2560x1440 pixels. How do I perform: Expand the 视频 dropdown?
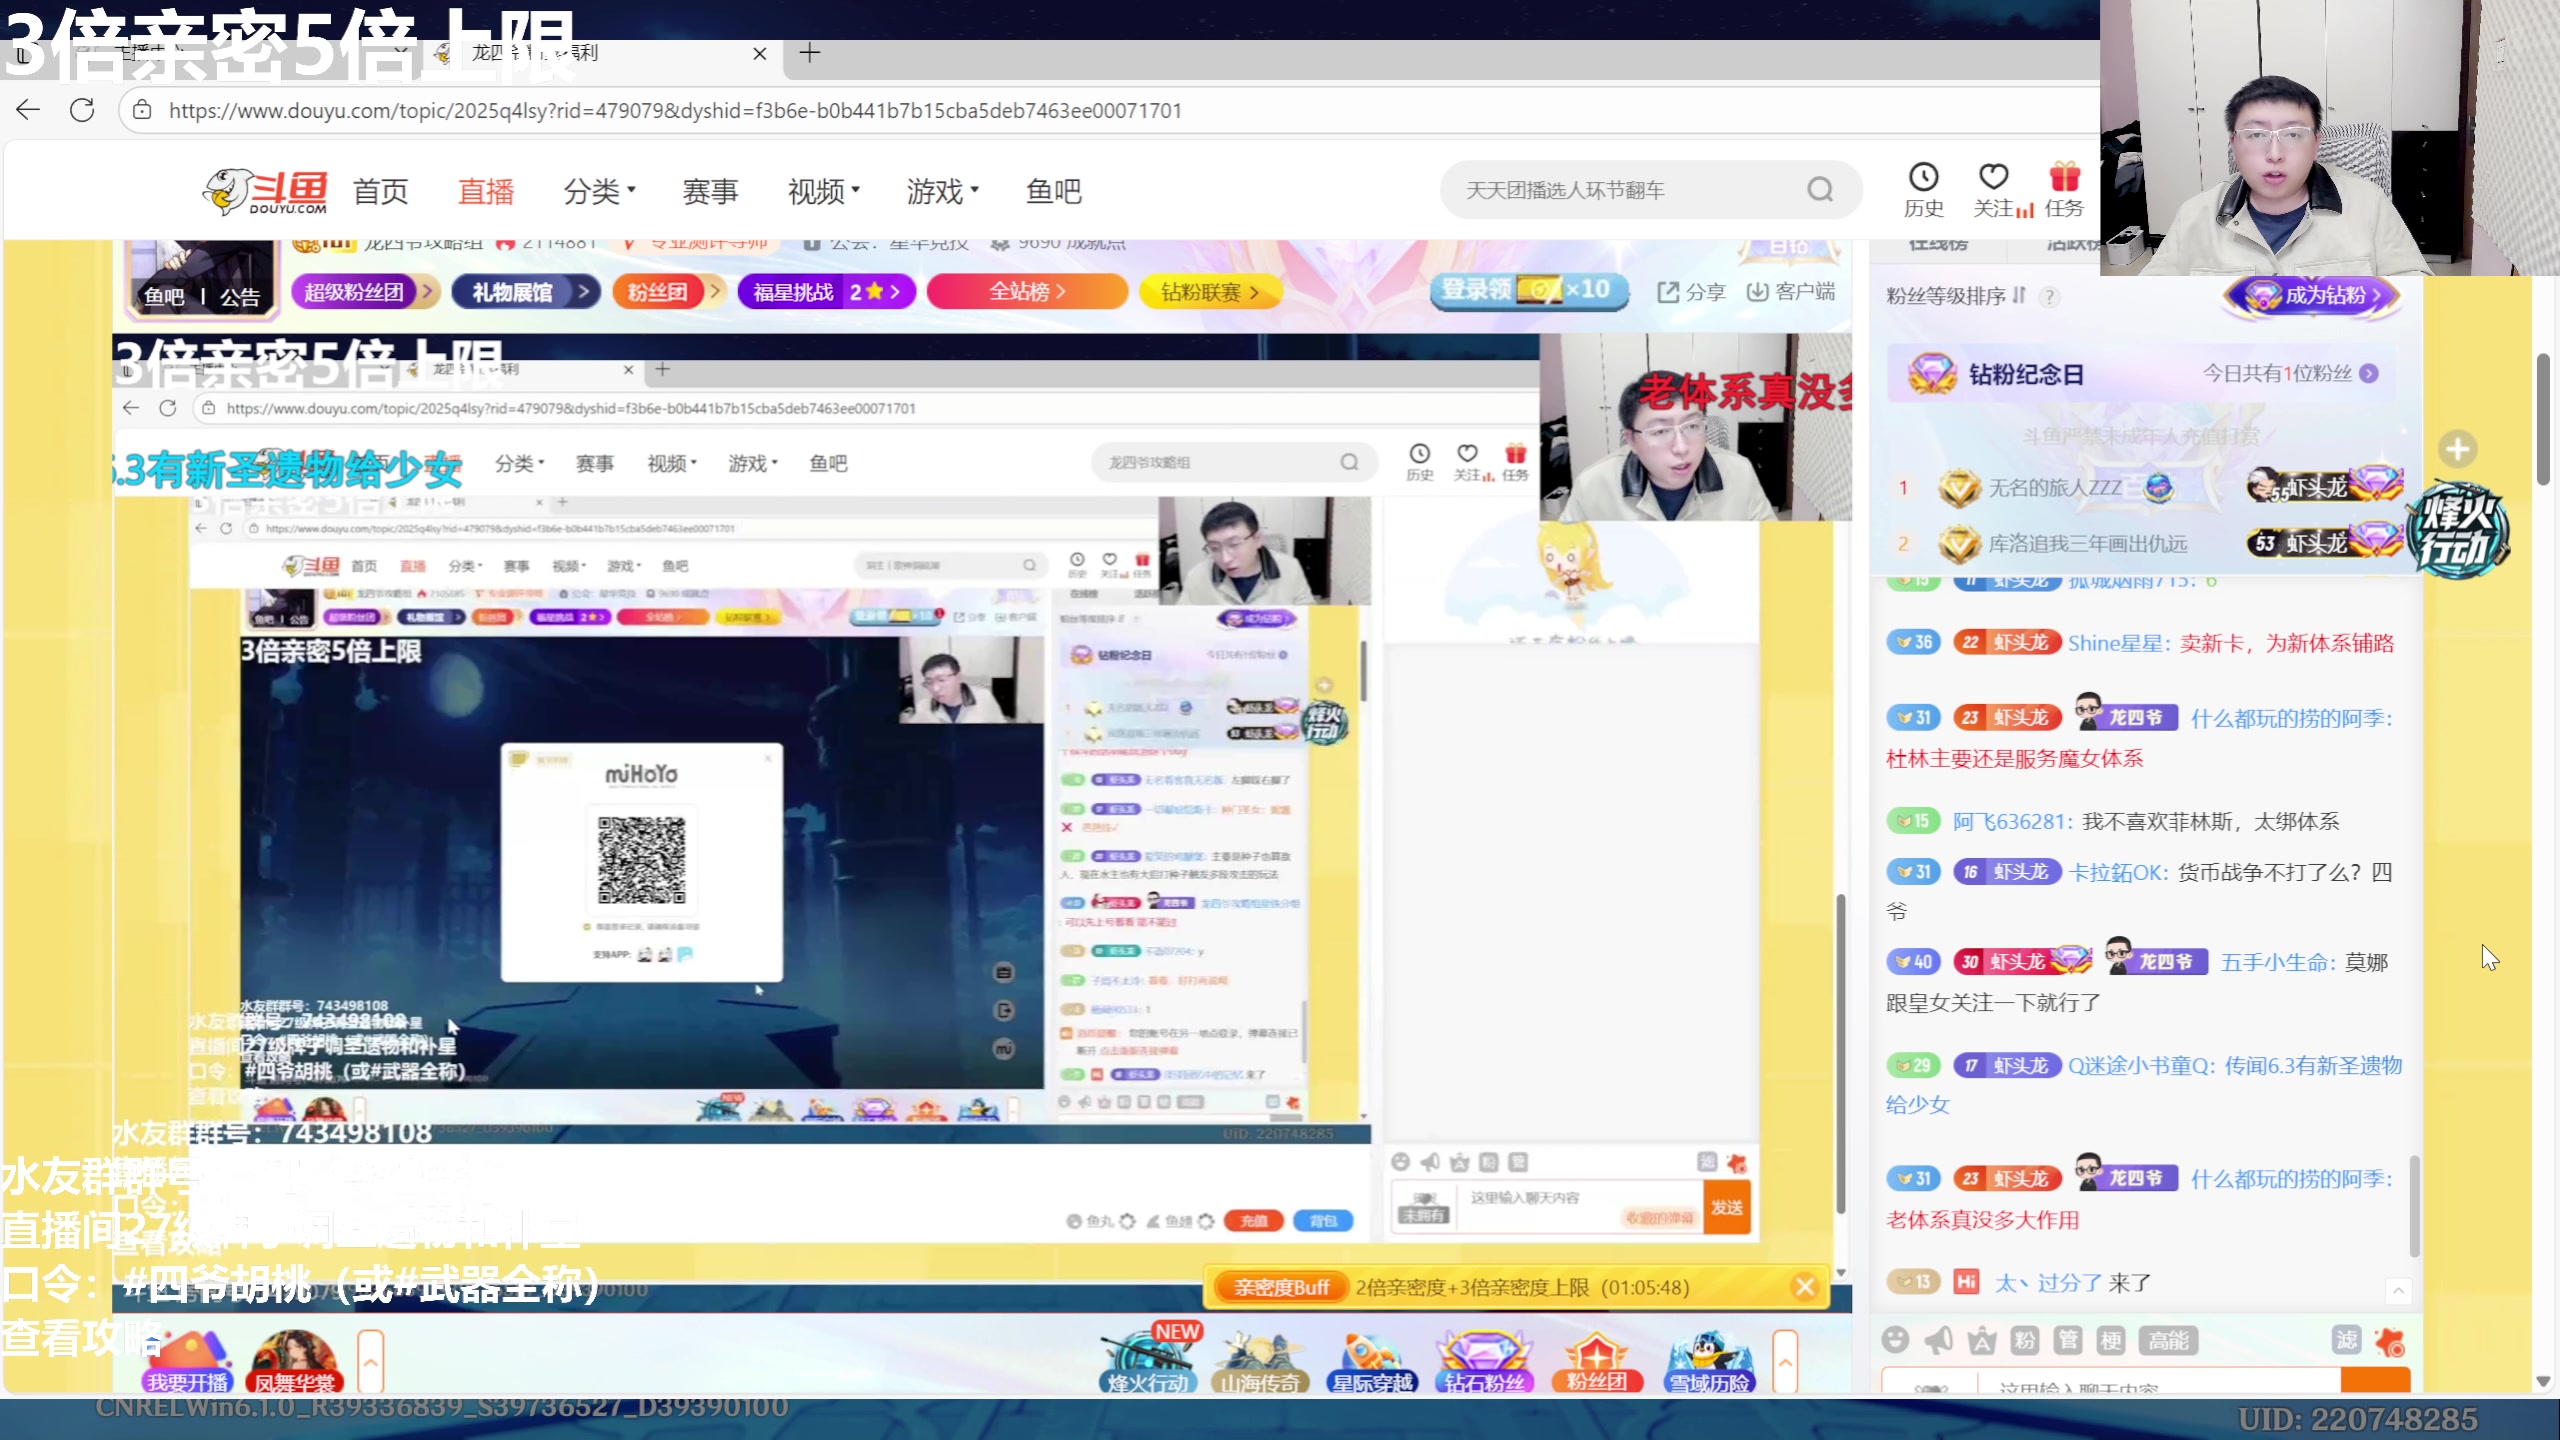(x=821, y=191)
